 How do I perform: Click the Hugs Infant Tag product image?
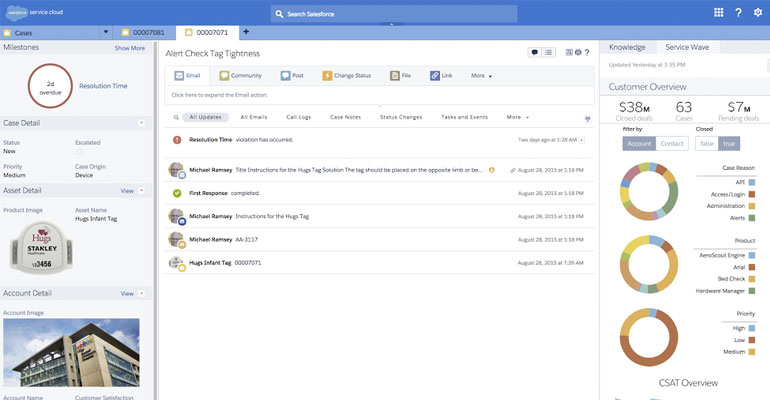click(x=41, y=248)
